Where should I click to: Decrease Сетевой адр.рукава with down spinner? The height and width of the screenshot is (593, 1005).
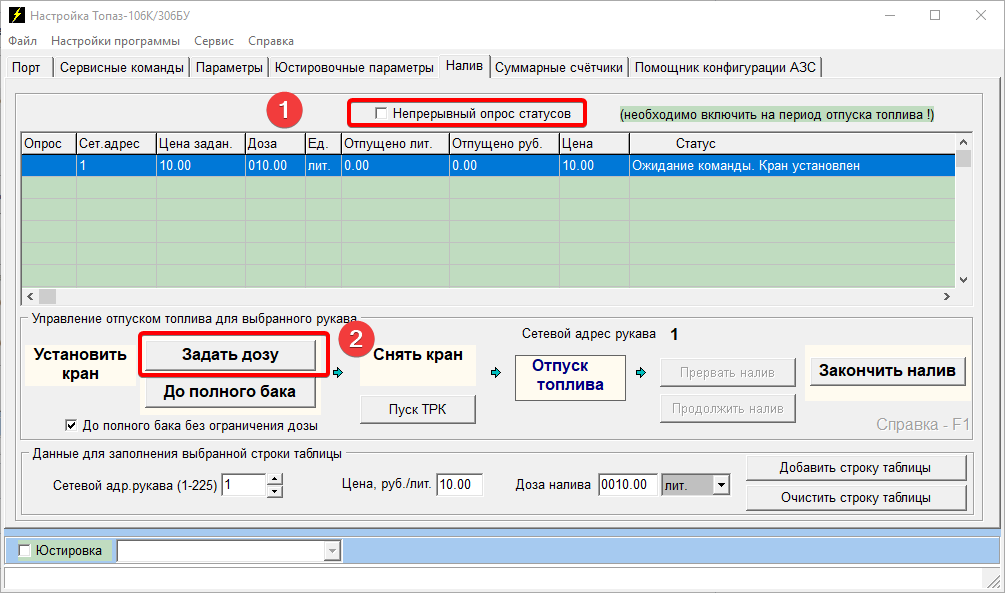[274, 492]
